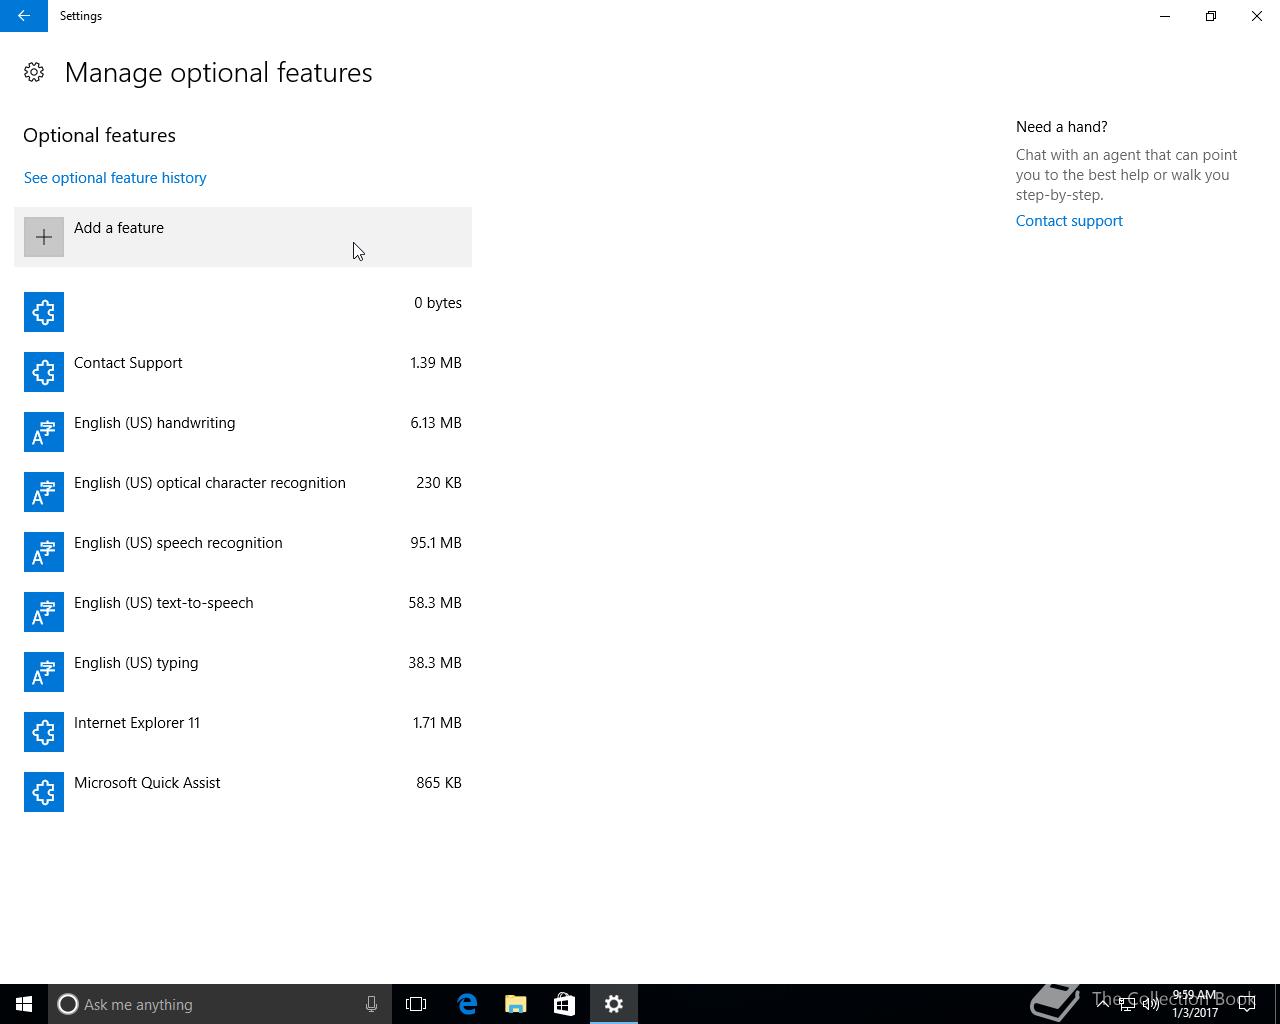Show hidden tray icons chevron
Image resolution: width=1280 pixels, height=1024 pixels.
pos(1103,1004)
